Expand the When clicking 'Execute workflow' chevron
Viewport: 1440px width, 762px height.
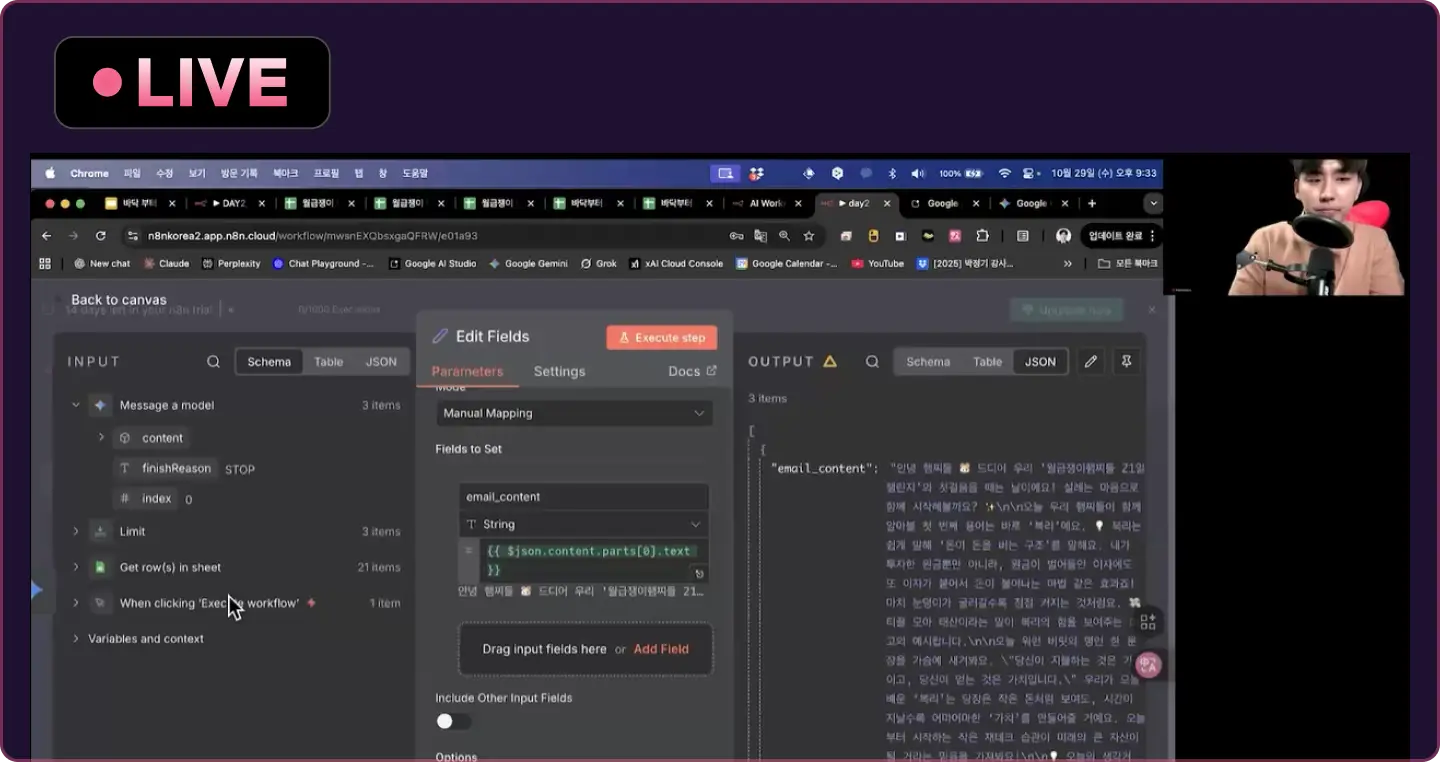[x=75, y=603]
